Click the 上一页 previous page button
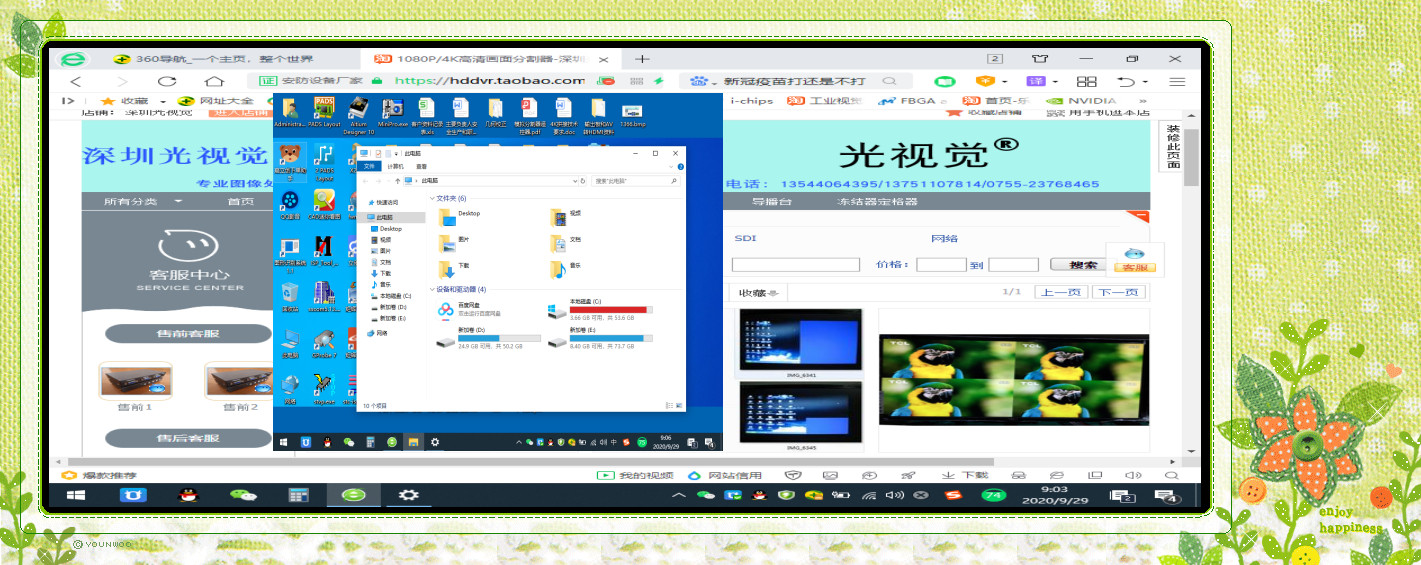Viewport: 1421px width, 565px height. tap(1061, 292)
